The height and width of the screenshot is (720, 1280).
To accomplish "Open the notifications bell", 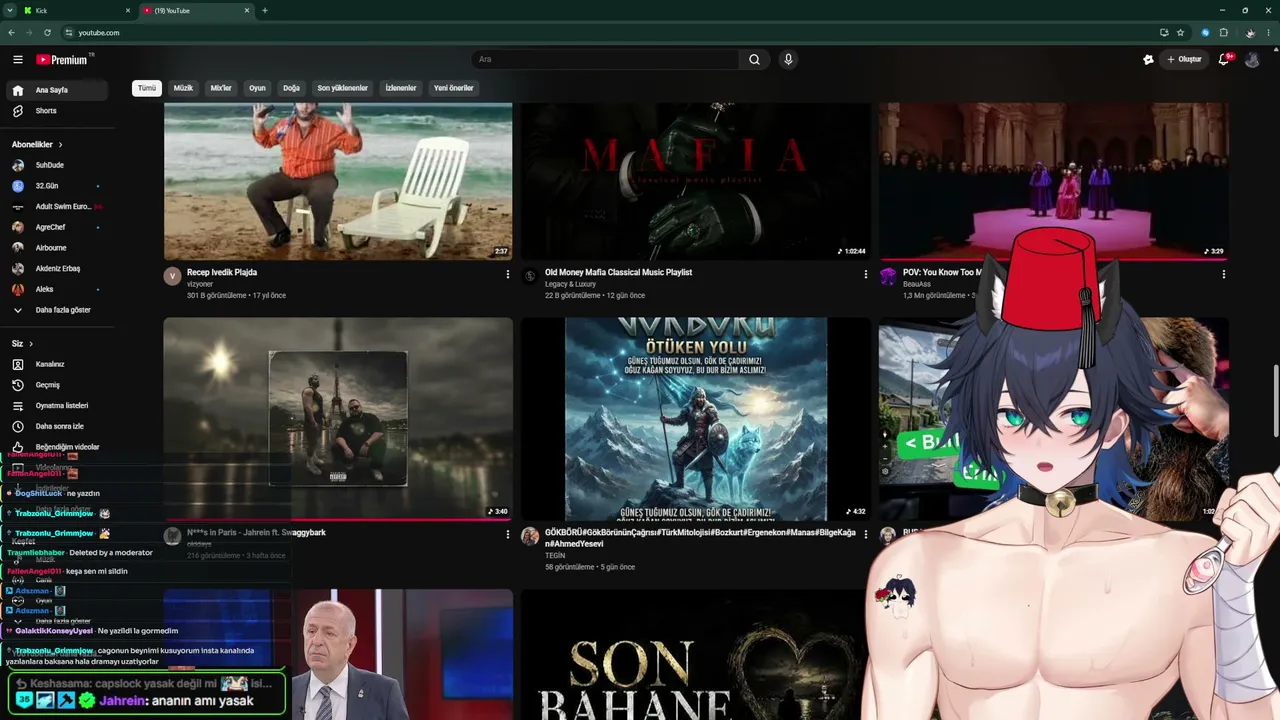I will [1223, 60].
